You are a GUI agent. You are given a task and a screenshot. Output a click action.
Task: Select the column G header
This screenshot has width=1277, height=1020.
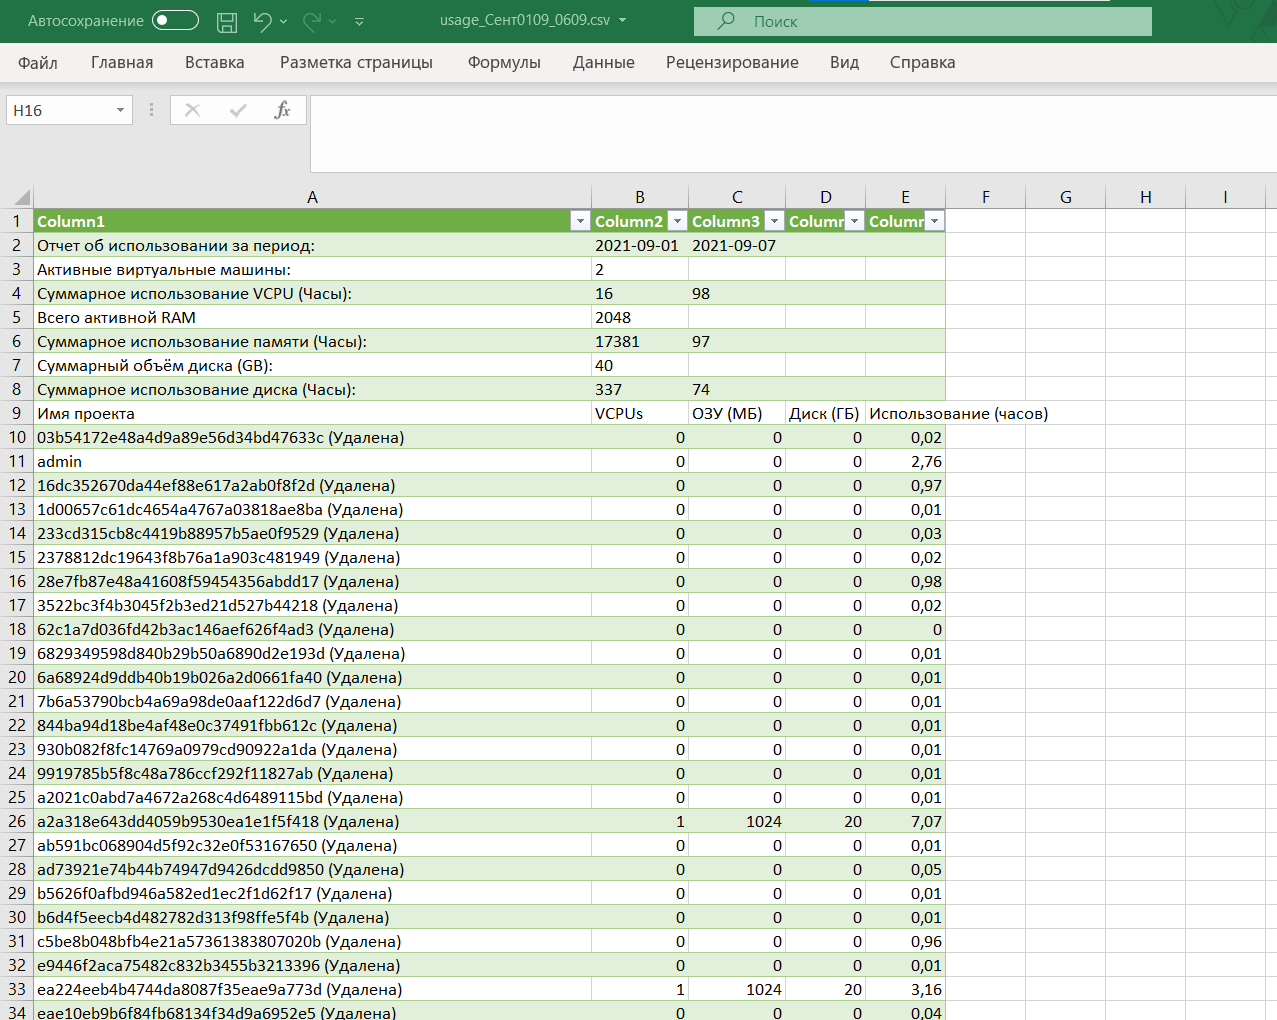tap(1065, 197)
